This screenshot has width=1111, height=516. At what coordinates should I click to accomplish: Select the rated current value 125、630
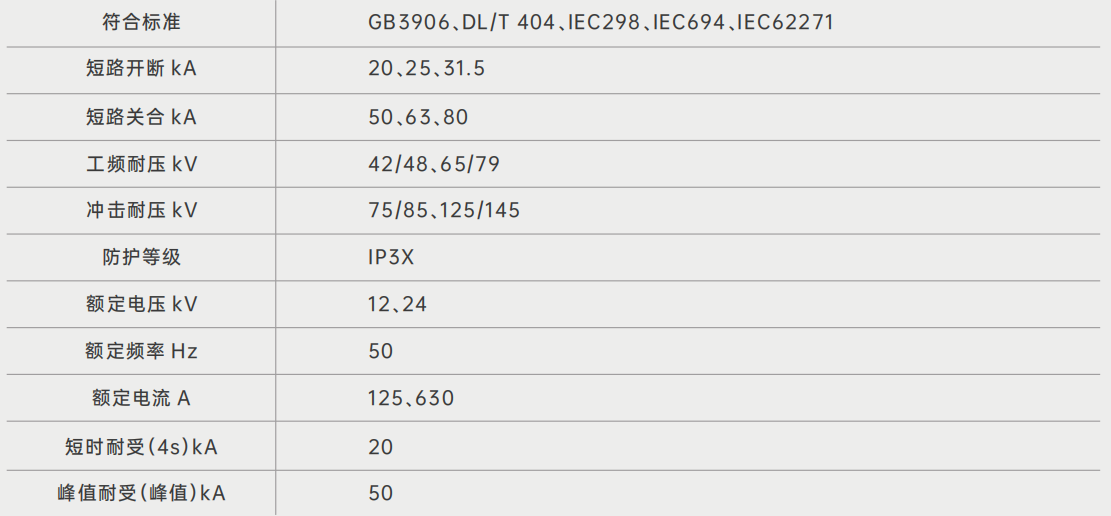[410, 398]
